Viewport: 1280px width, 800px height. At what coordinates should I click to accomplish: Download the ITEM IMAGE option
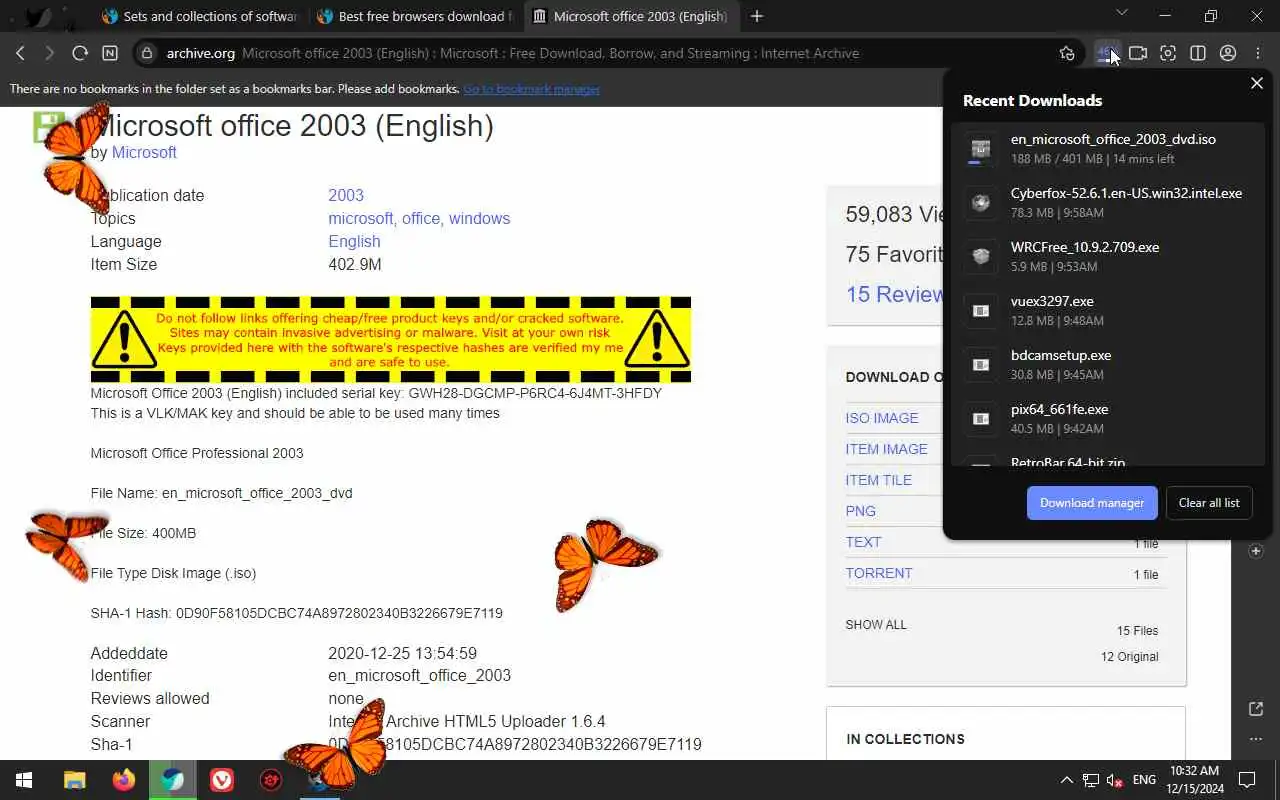[x=886, y=449]
